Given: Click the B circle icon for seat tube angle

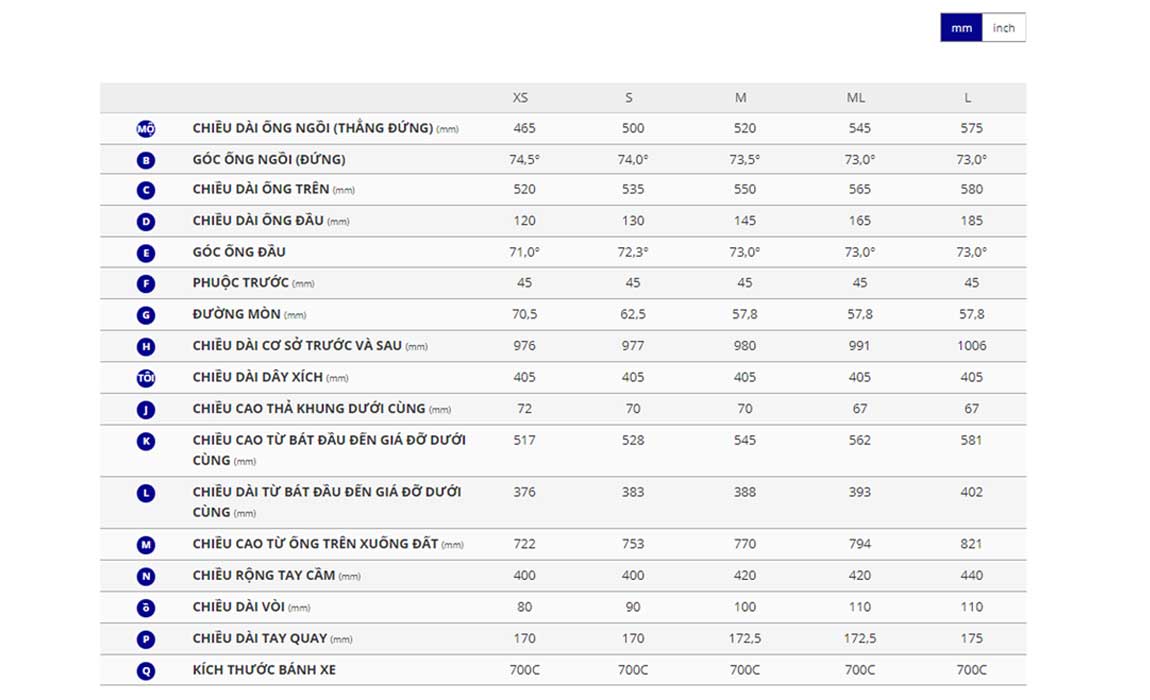Looking at the screenshot, I should 146,160.
